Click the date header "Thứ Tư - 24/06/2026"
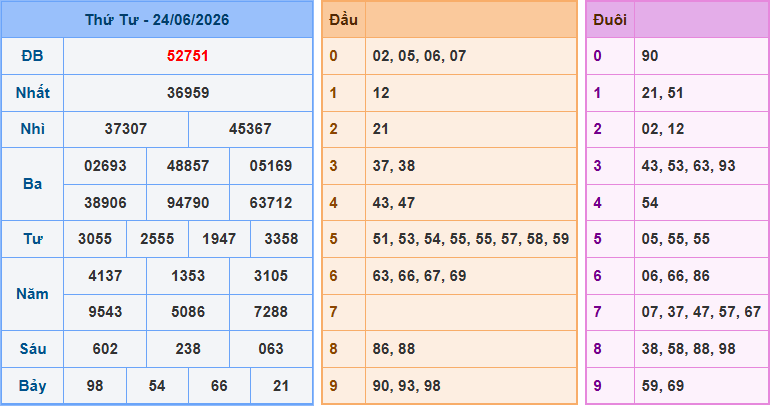The height and width of the screenshot is (406, 771). click(x=157, y=20)
